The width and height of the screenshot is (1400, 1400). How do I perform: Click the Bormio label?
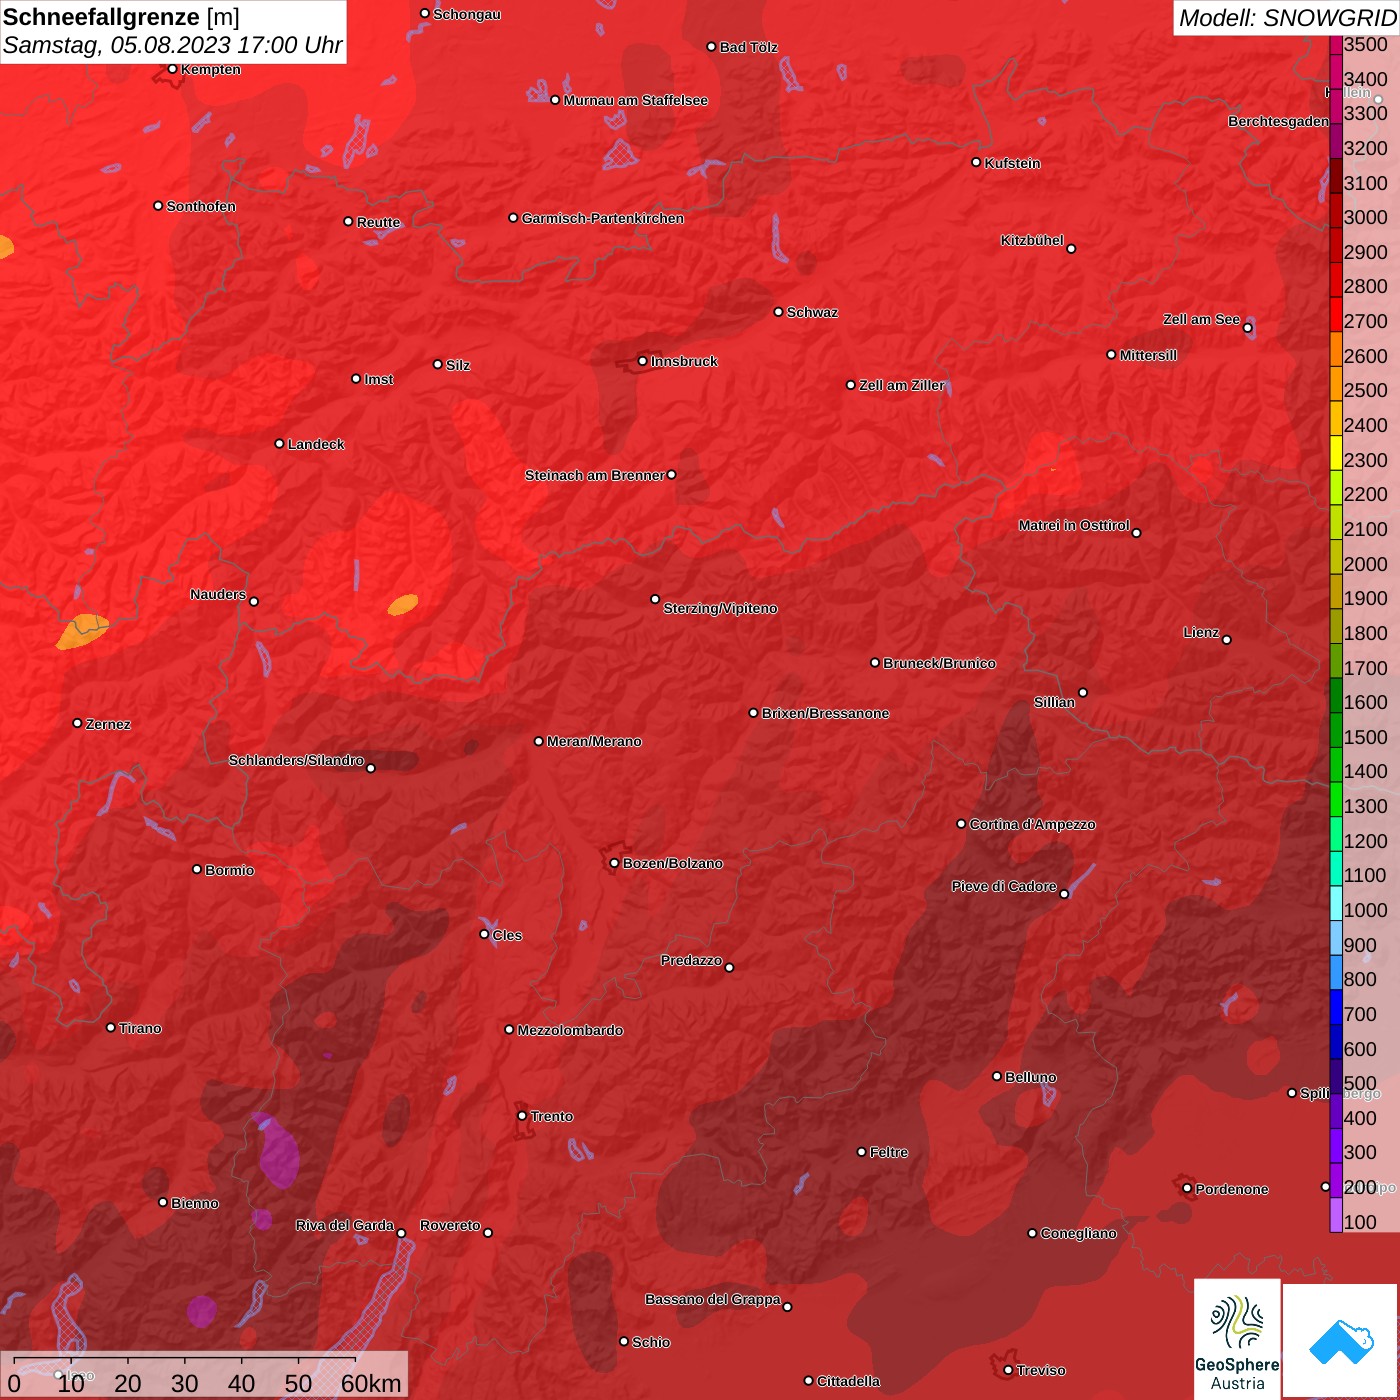[229, 870]
